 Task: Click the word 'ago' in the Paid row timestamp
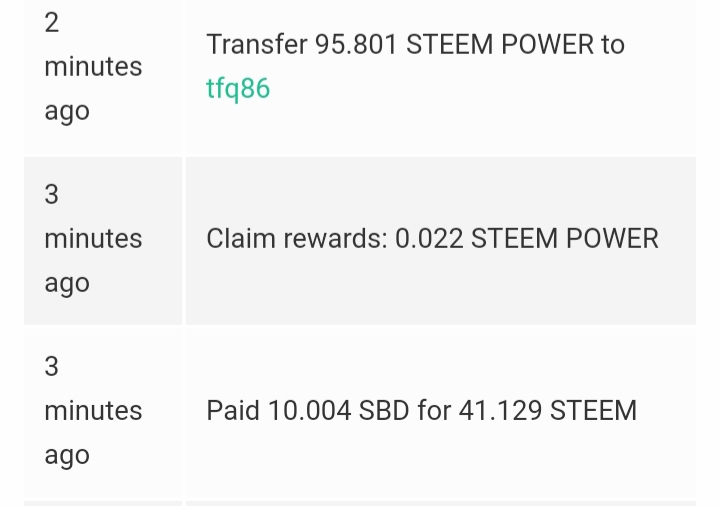pos(67,456)
